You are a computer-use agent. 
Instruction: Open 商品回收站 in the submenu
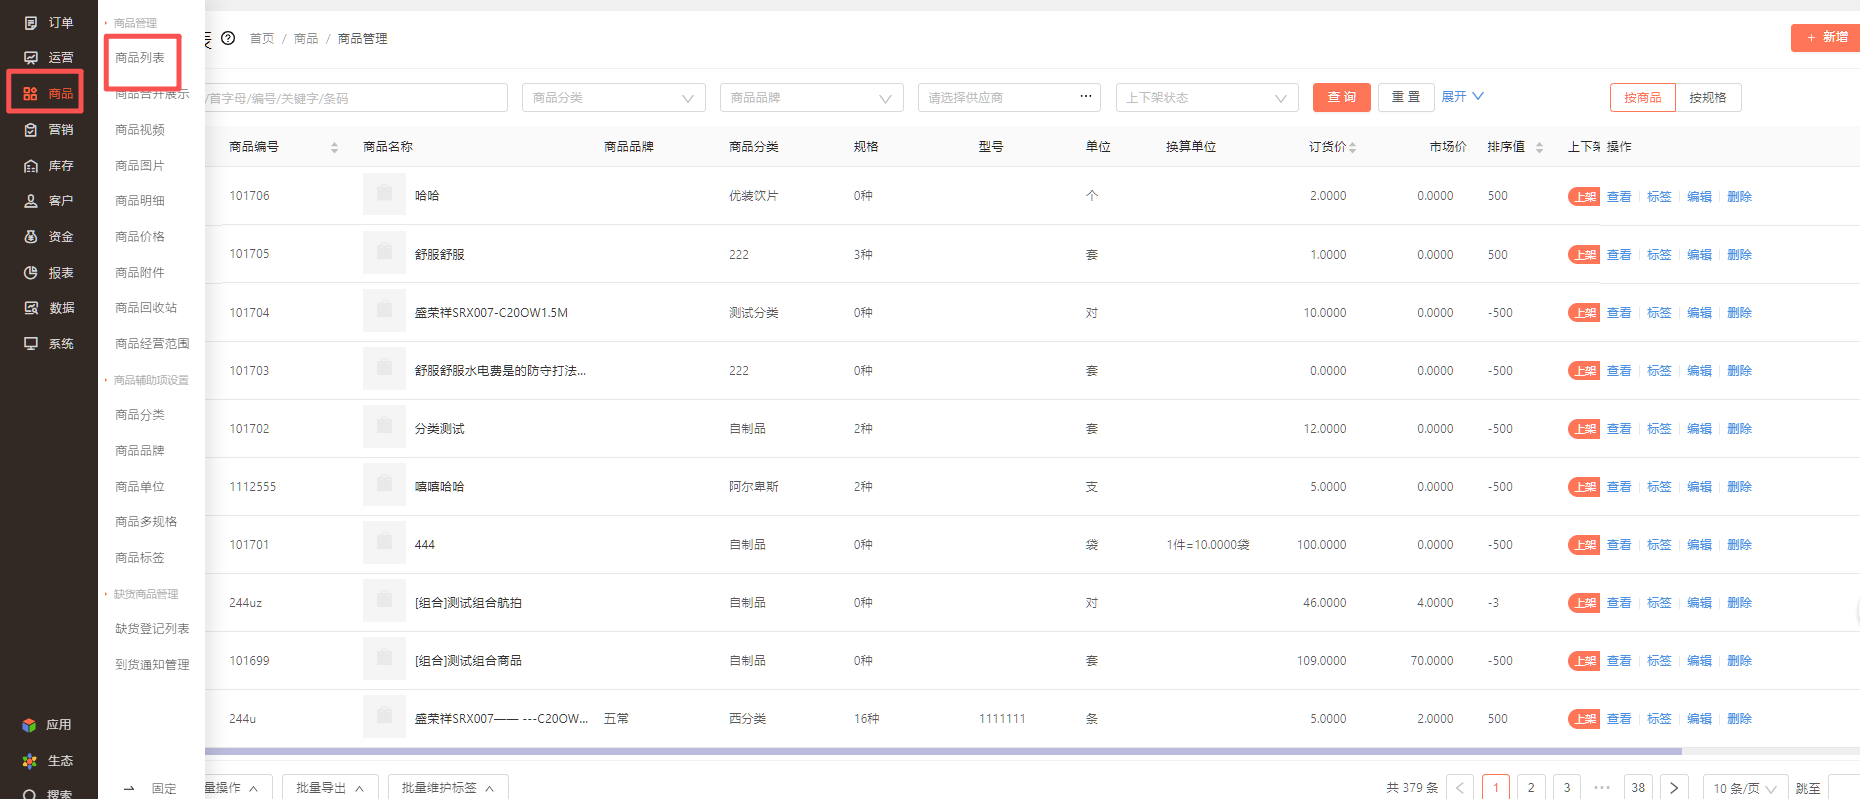point(146,308)
